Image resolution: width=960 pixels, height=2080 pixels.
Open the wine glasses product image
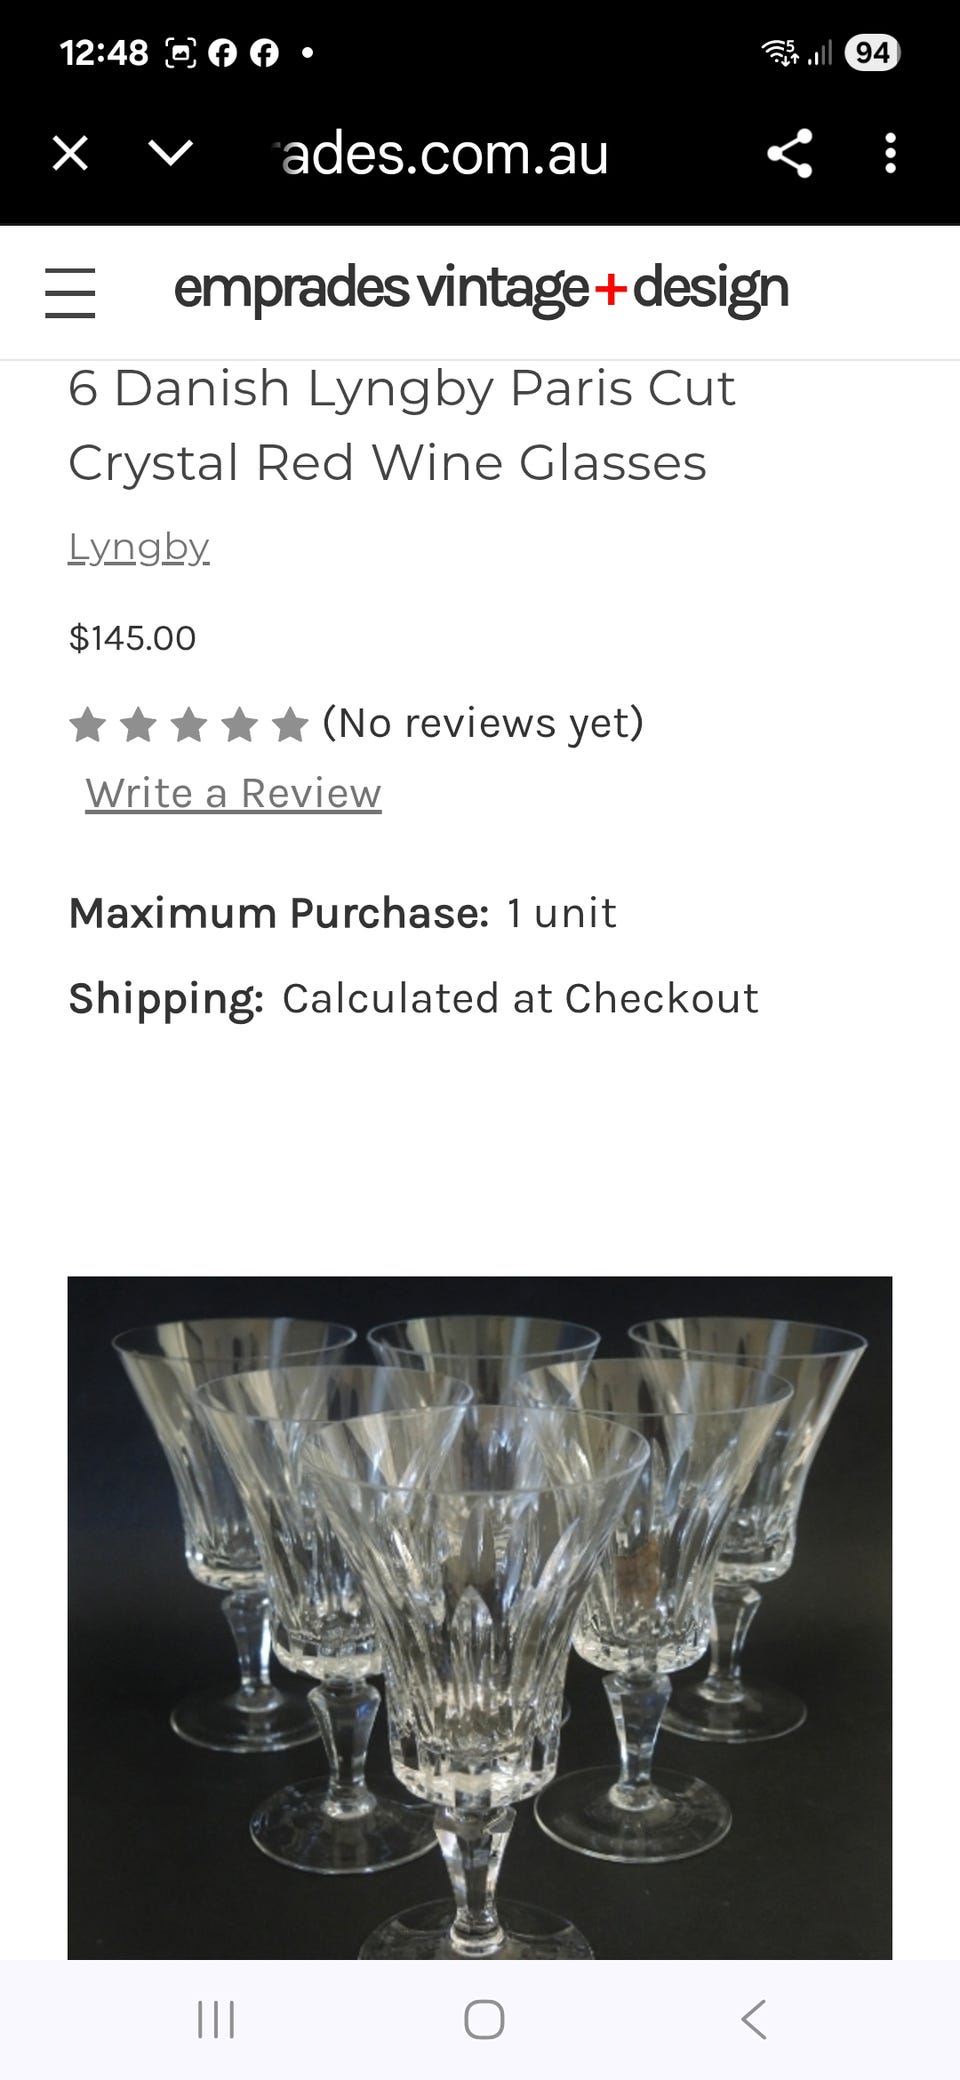pyautogui.click(x=480, y=1617)
